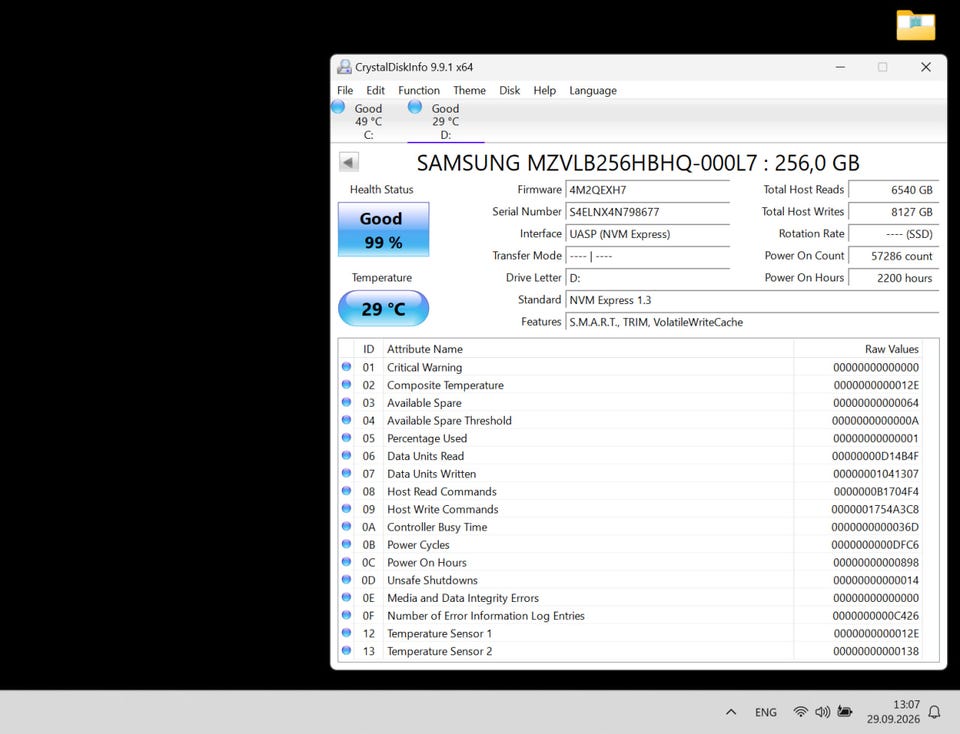
Task: Show hidden tray icons chevron
Action: tap(730, 712)
